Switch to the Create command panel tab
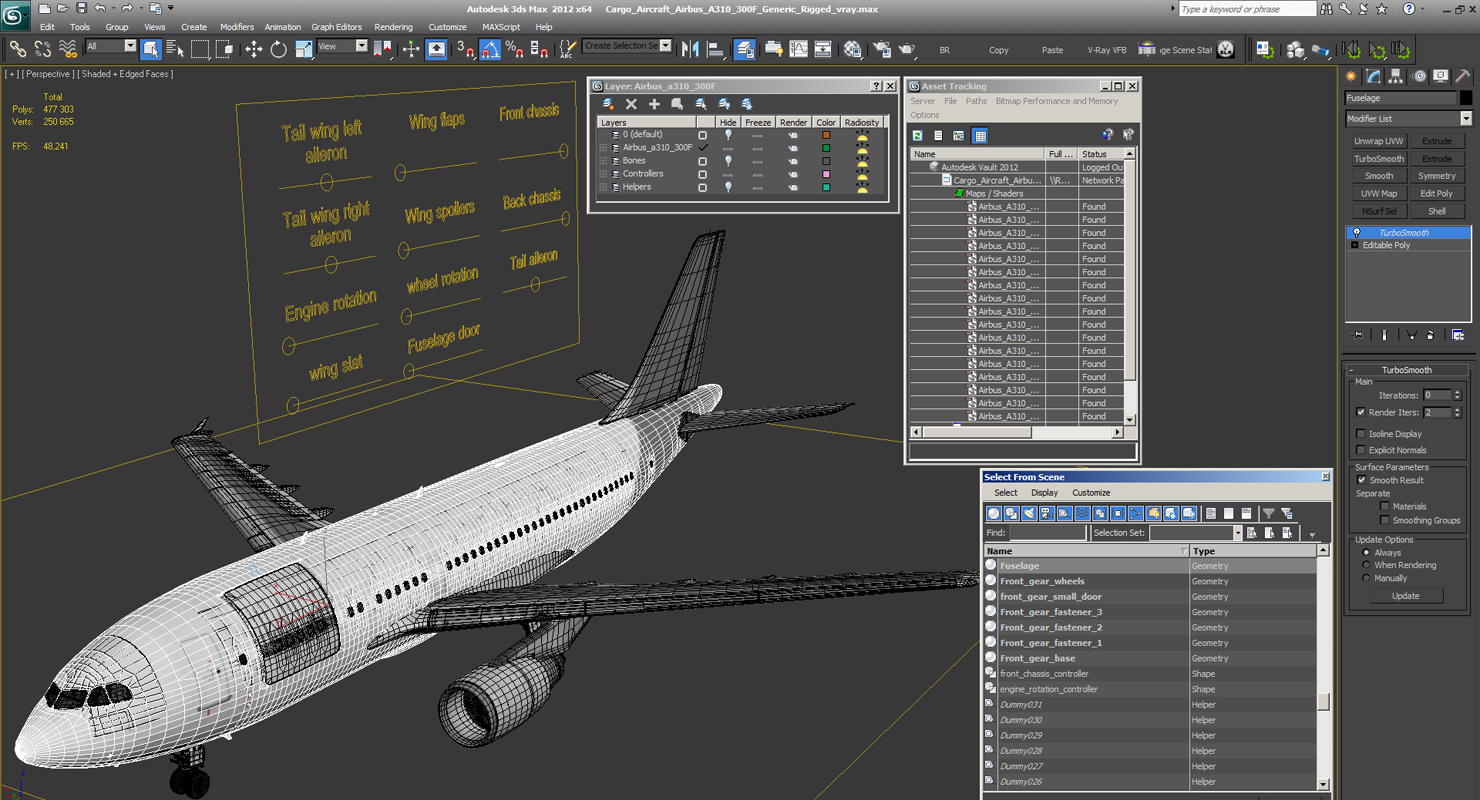Screen dimensions: 1480x800 (1352, 76)
